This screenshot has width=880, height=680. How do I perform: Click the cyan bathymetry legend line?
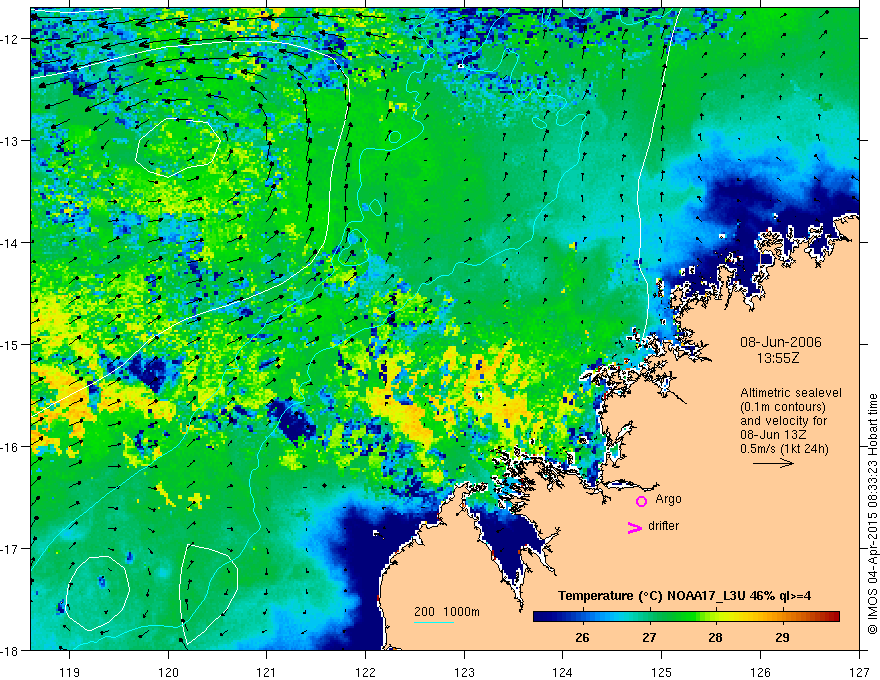pyautogui.click(x=433, y=622)
